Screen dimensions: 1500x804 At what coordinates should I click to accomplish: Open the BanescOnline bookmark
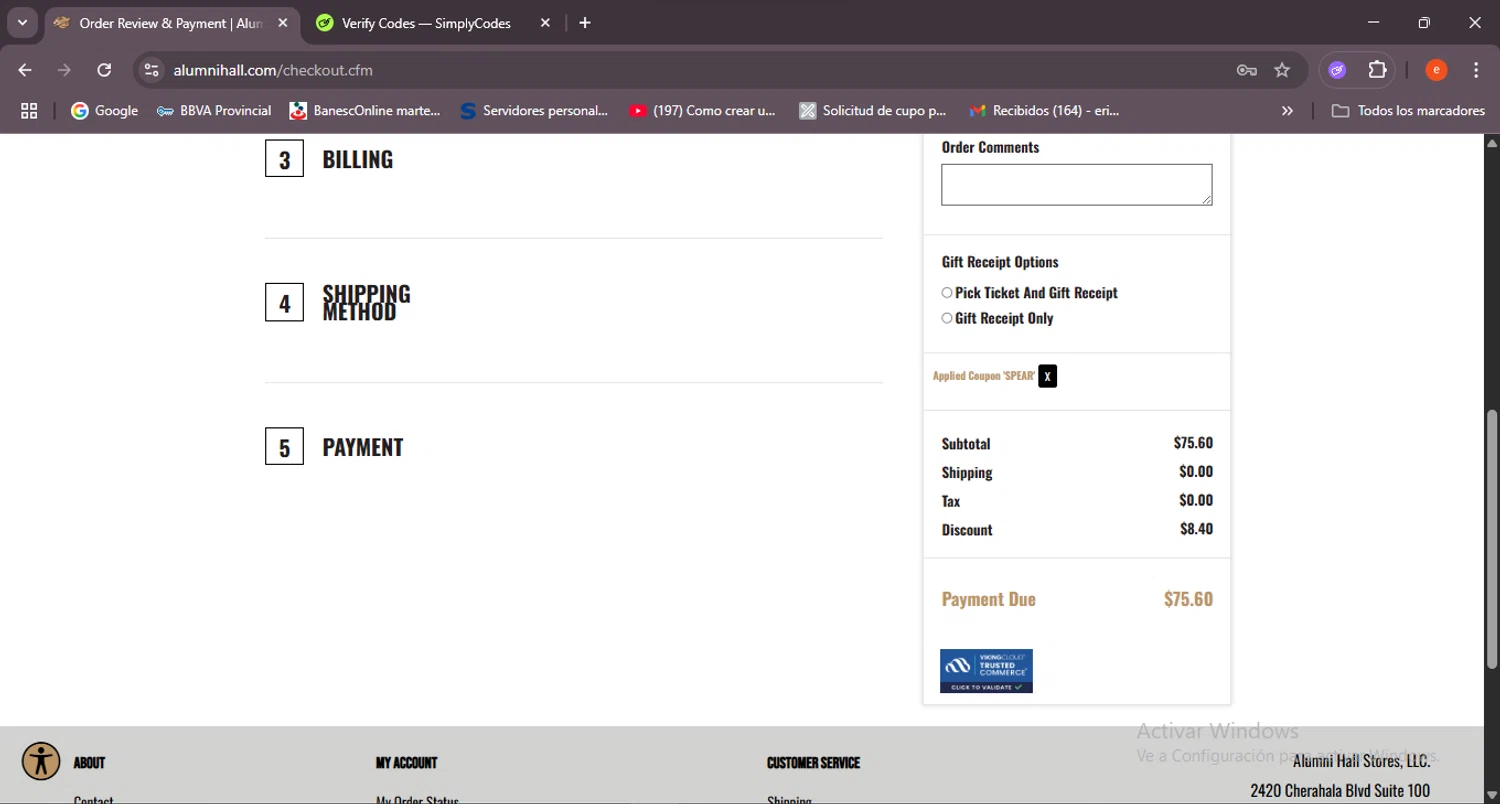click(365, 111)
